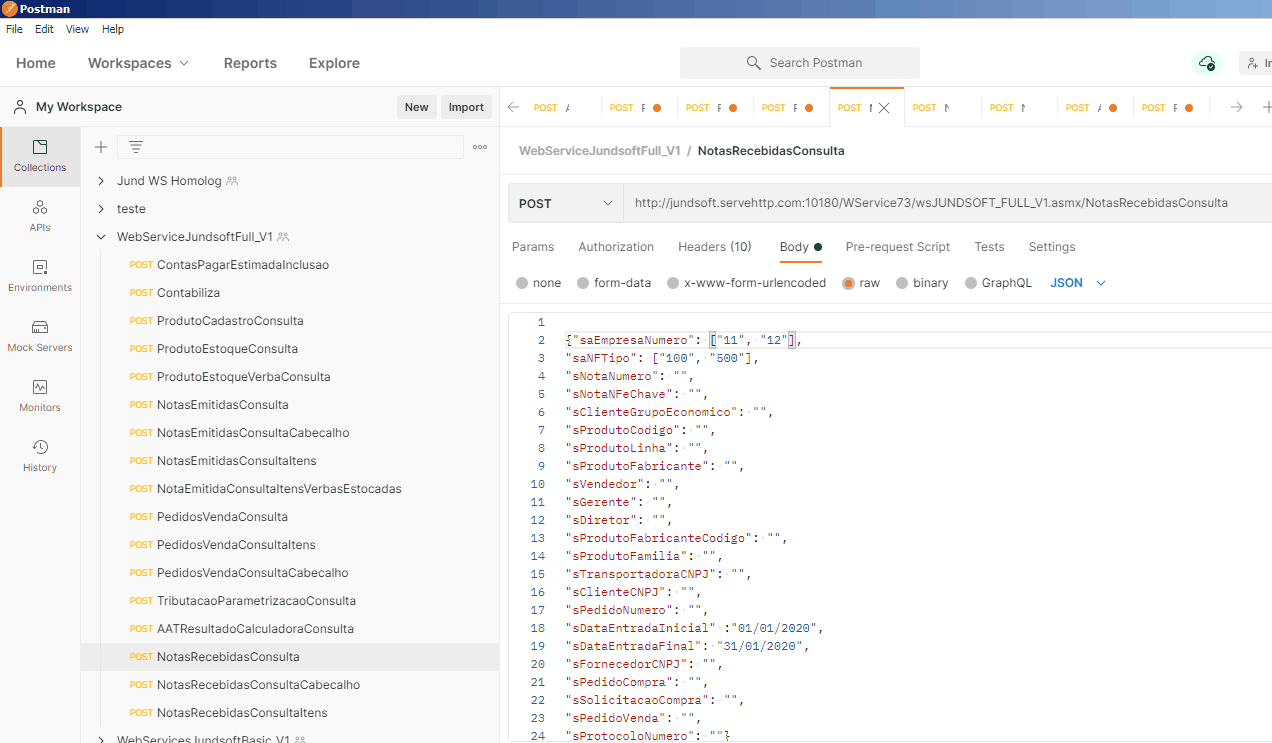Open the POST method dropdown
Image resolution: width=1272 pixels, height=743 pixels.
click(x=565, y=203)
